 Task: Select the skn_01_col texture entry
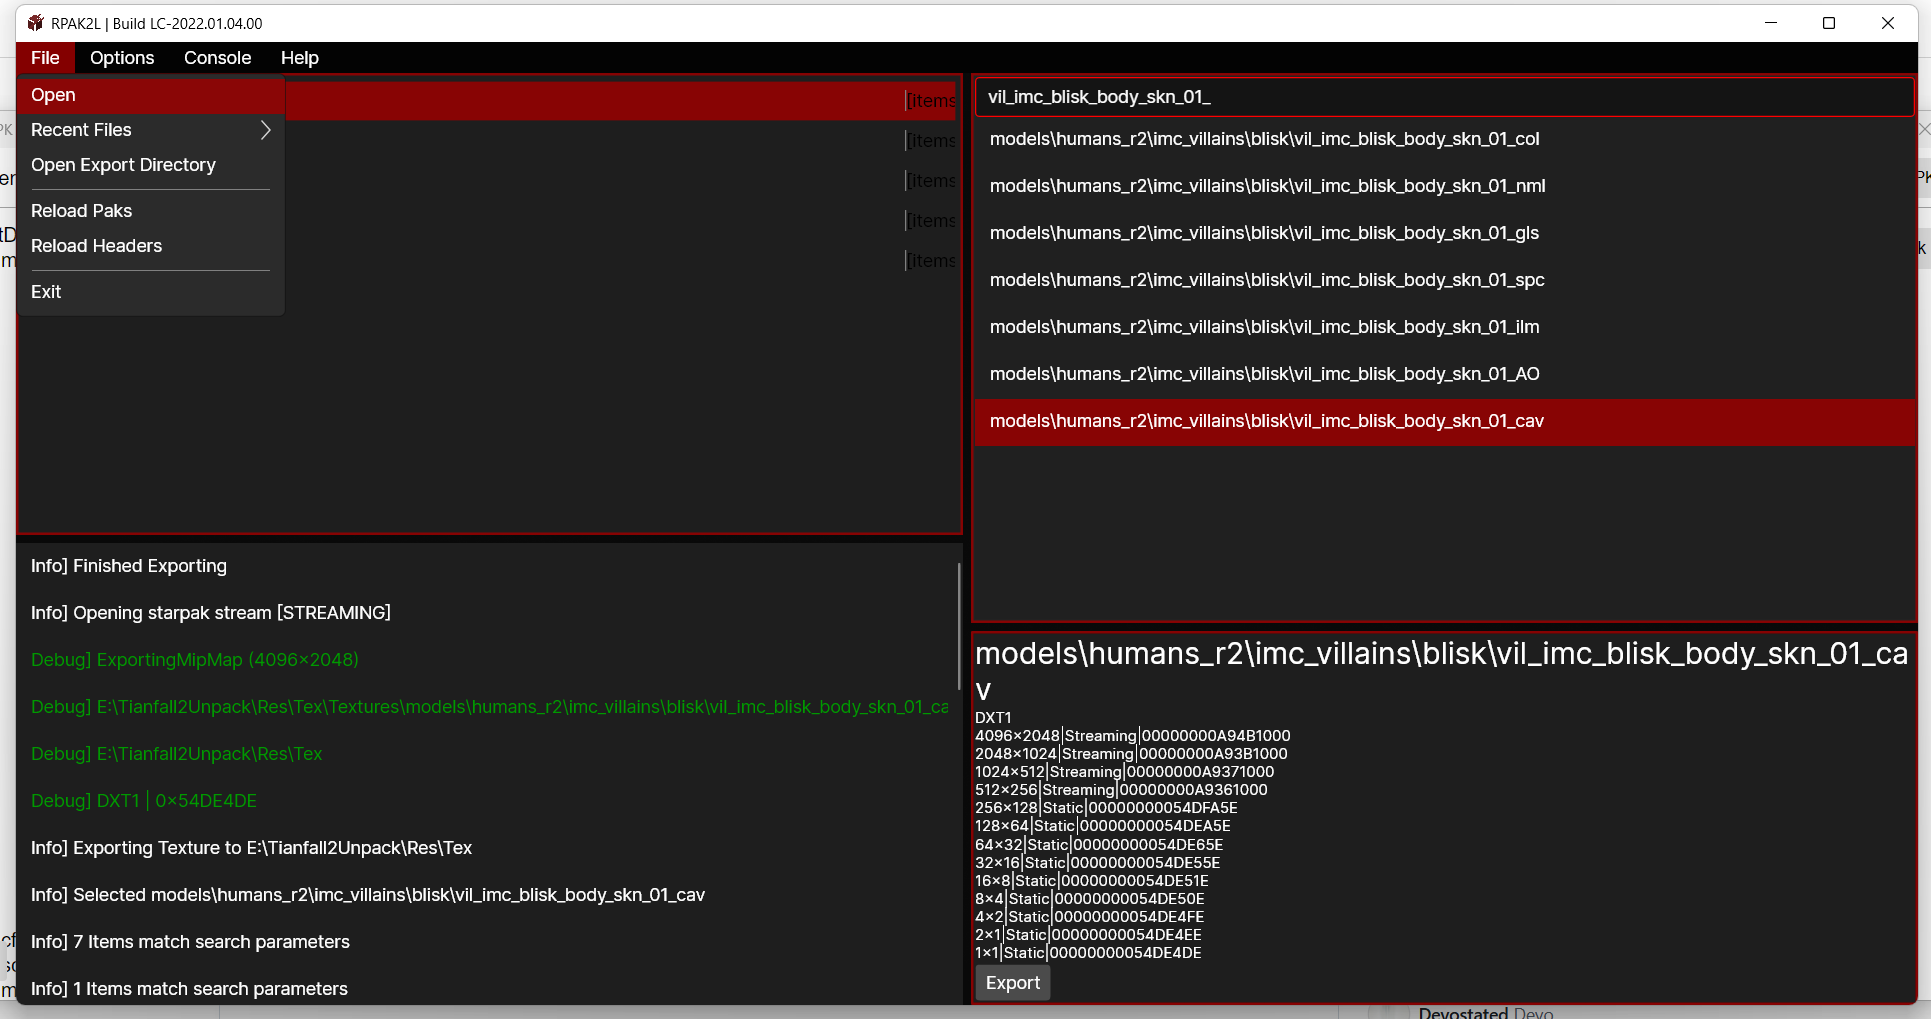pos(1264,139)
